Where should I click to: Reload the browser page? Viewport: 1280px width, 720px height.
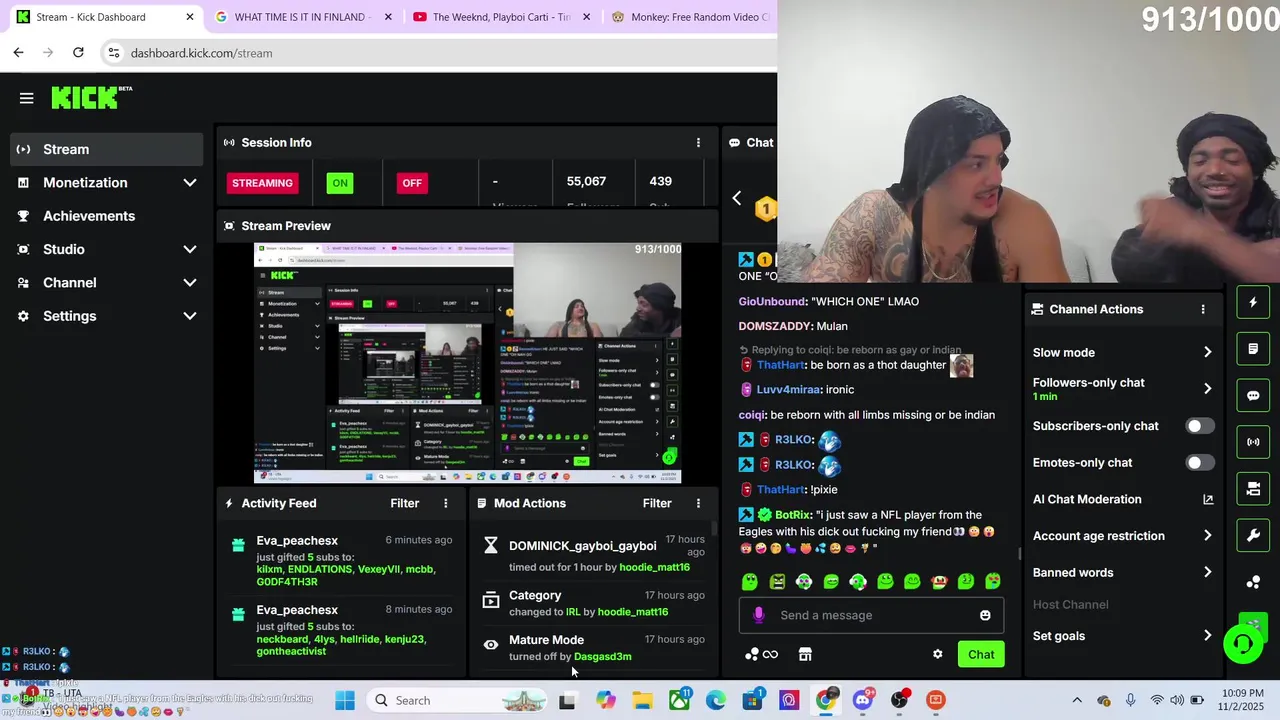(x=78, y=52)
